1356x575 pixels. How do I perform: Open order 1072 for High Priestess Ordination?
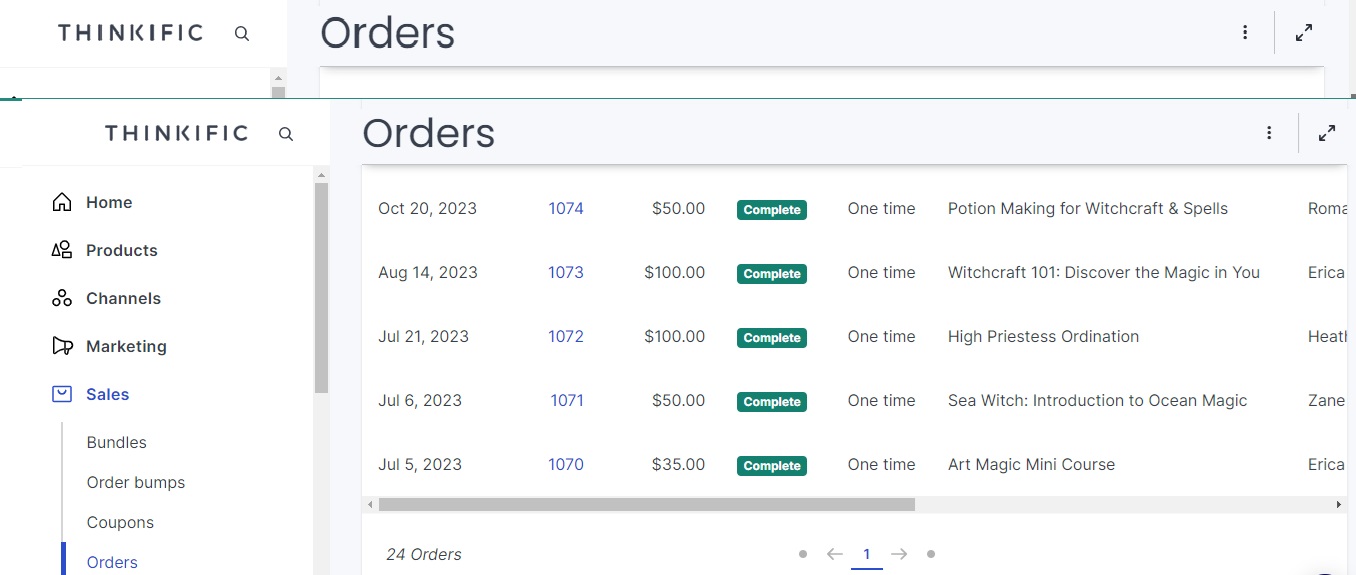click(x=566, y=336)
